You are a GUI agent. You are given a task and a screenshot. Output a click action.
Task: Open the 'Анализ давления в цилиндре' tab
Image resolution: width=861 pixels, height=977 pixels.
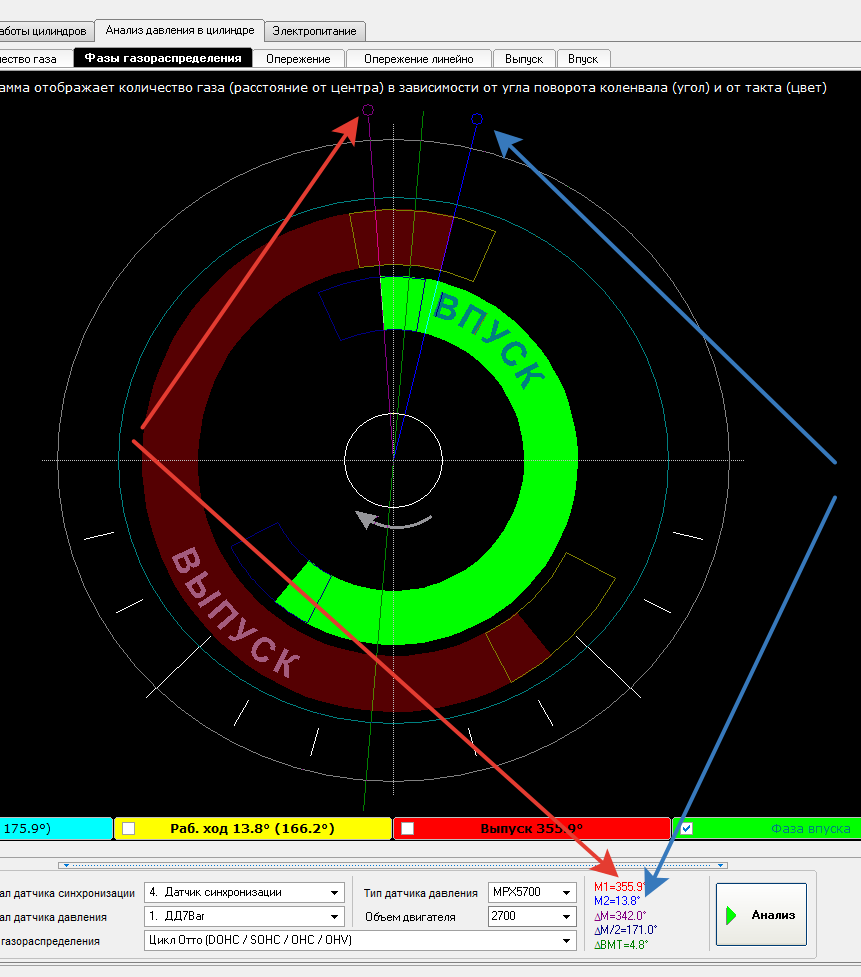click(179, 30)
